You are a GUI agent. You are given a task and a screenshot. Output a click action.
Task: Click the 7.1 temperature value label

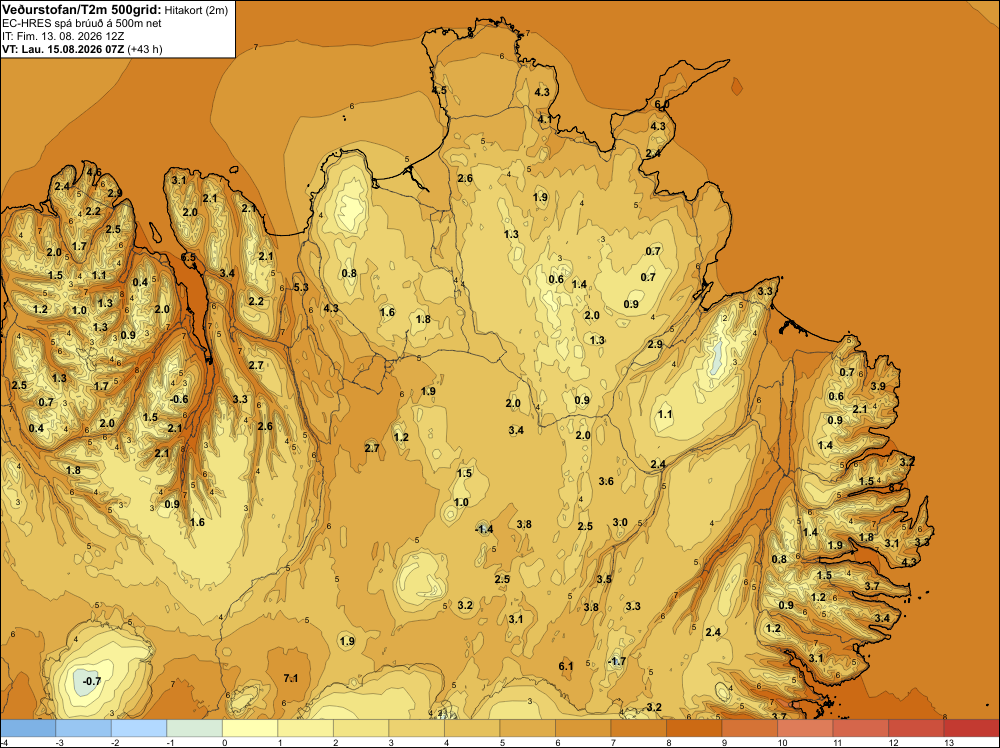pyautogui.click(x=291, y=678)
